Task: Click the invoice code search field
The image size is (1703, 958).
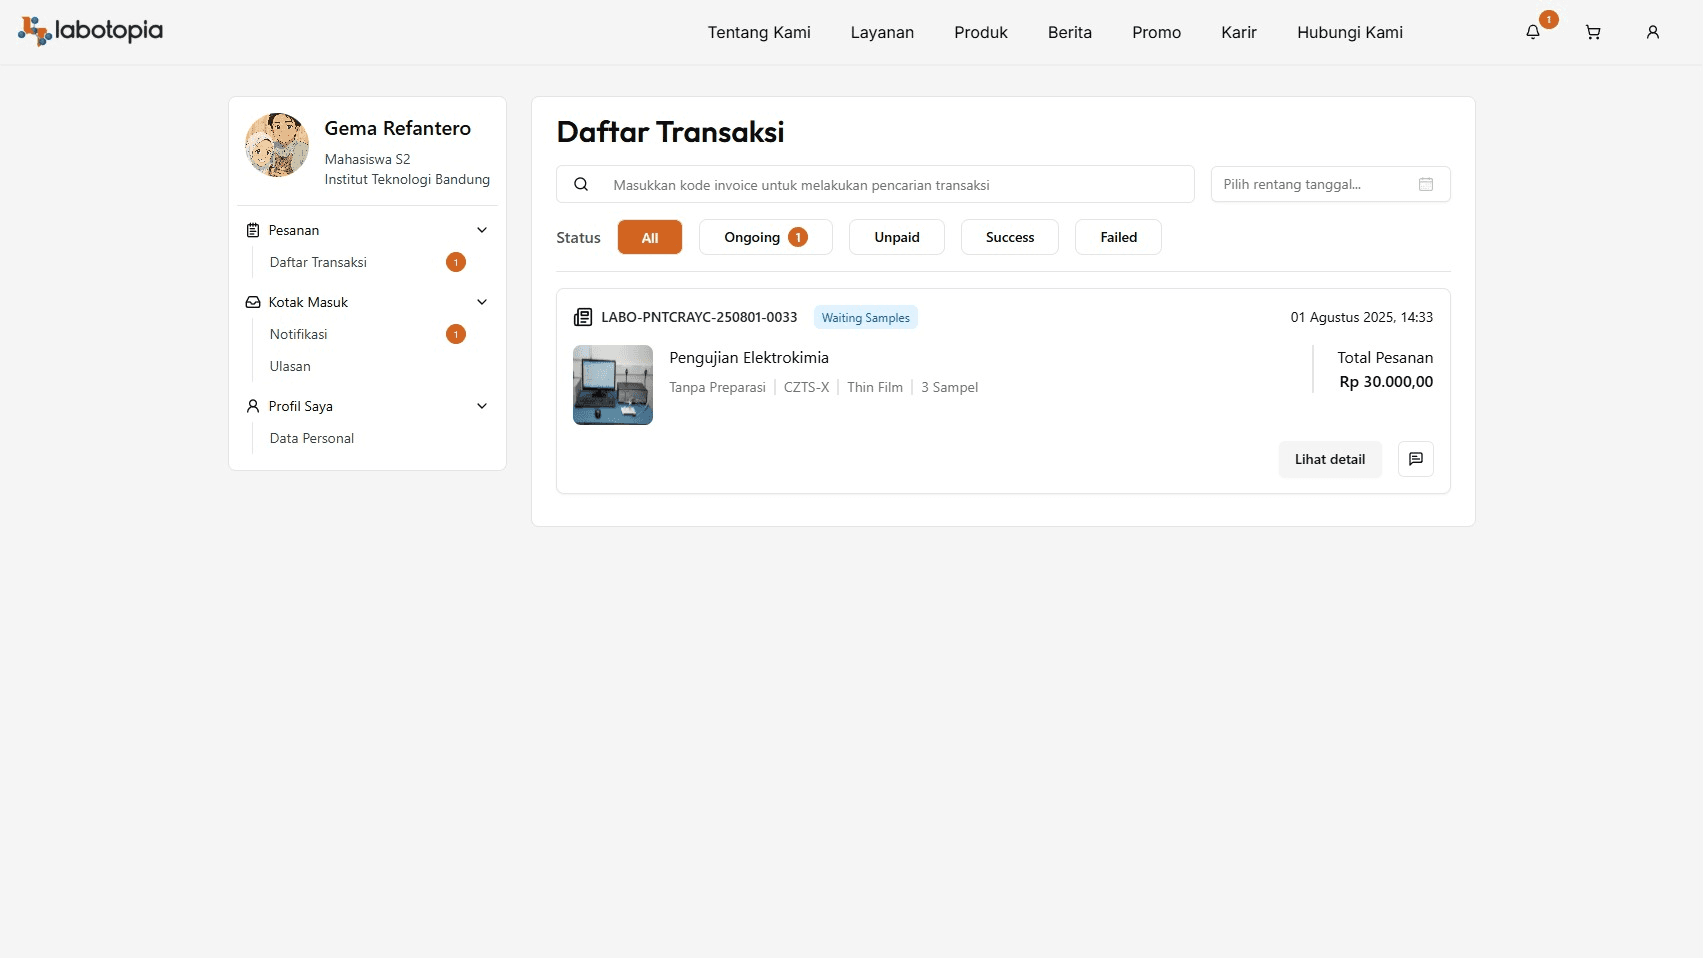Action: point(890,185)
